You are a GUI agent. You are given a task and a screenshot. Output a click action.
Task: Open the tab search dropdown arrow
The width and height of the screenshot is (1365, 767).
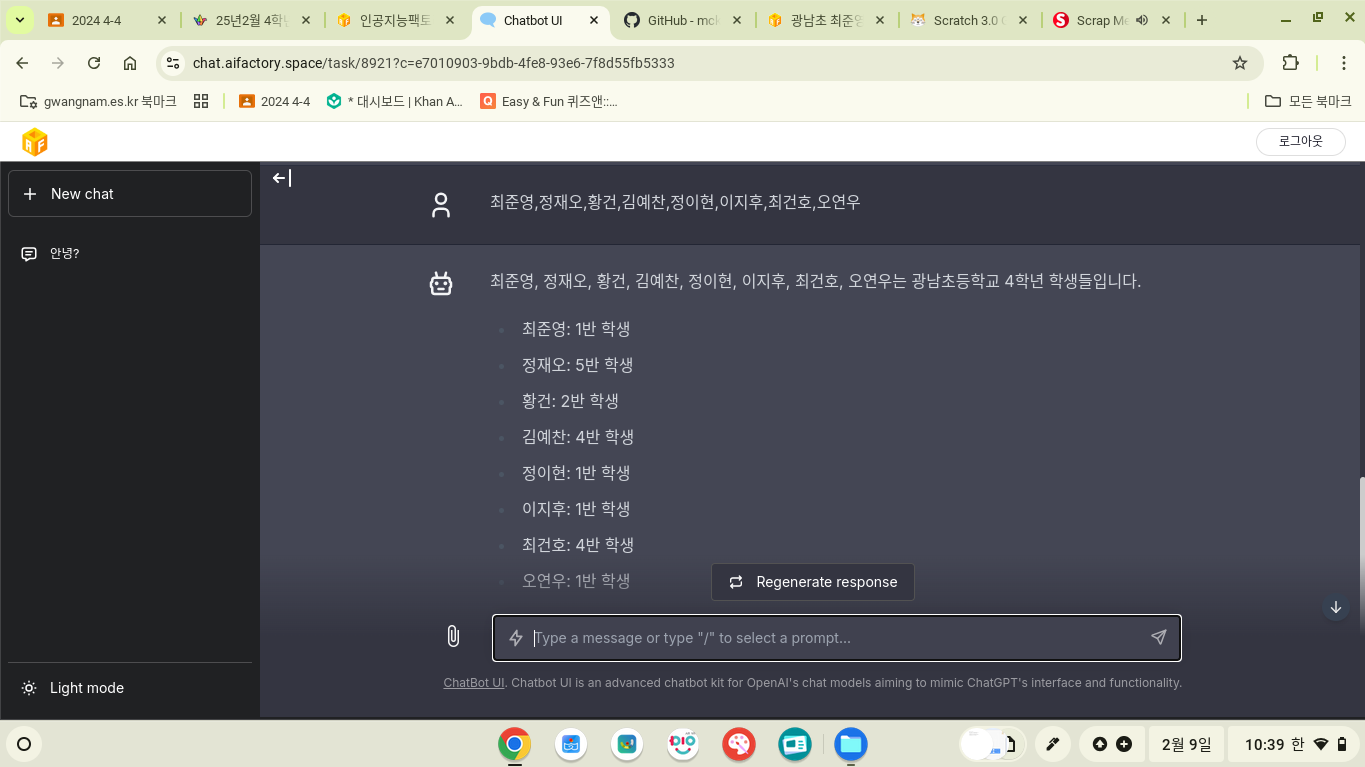[x=19, y=20]
